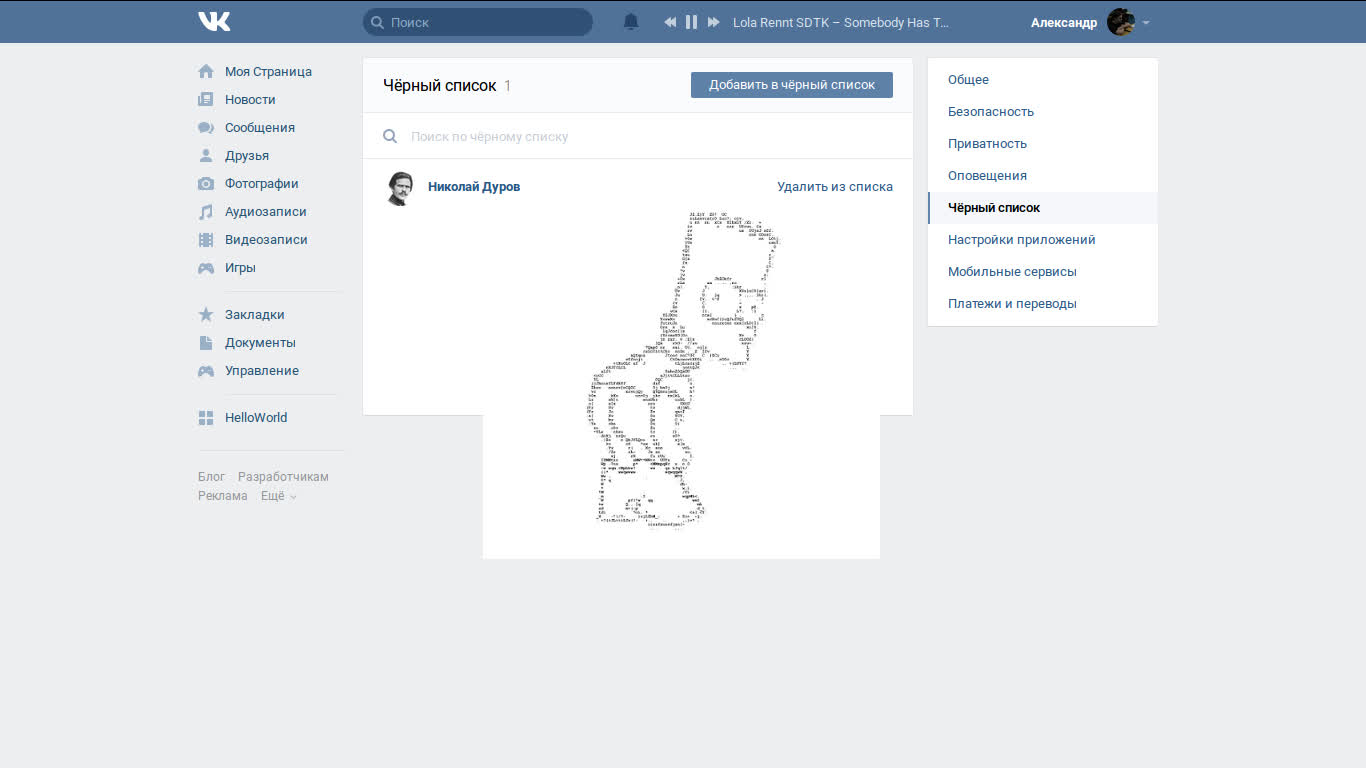Open the notifications bell
Image resolution: width=1366 pixels, height=768 pixels.
tap(631, 22)
